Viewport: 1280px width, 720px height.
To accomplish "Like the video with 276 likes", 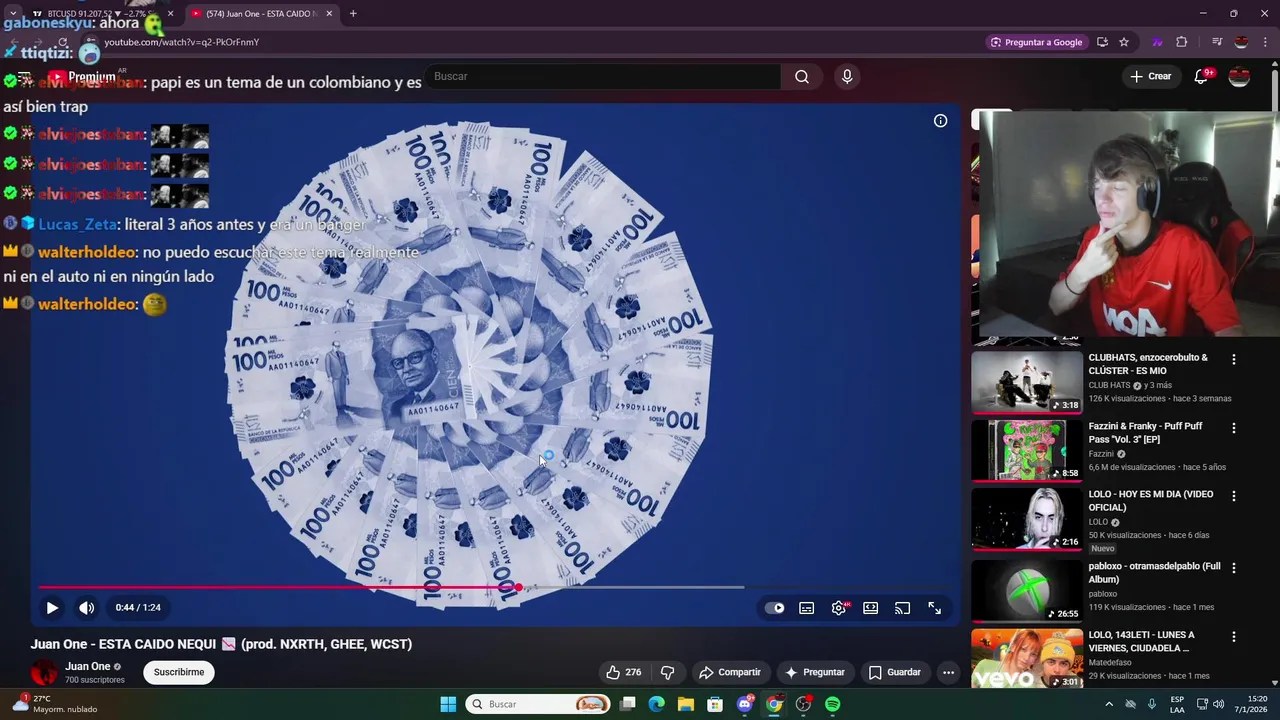I will [x=624, y=672].
